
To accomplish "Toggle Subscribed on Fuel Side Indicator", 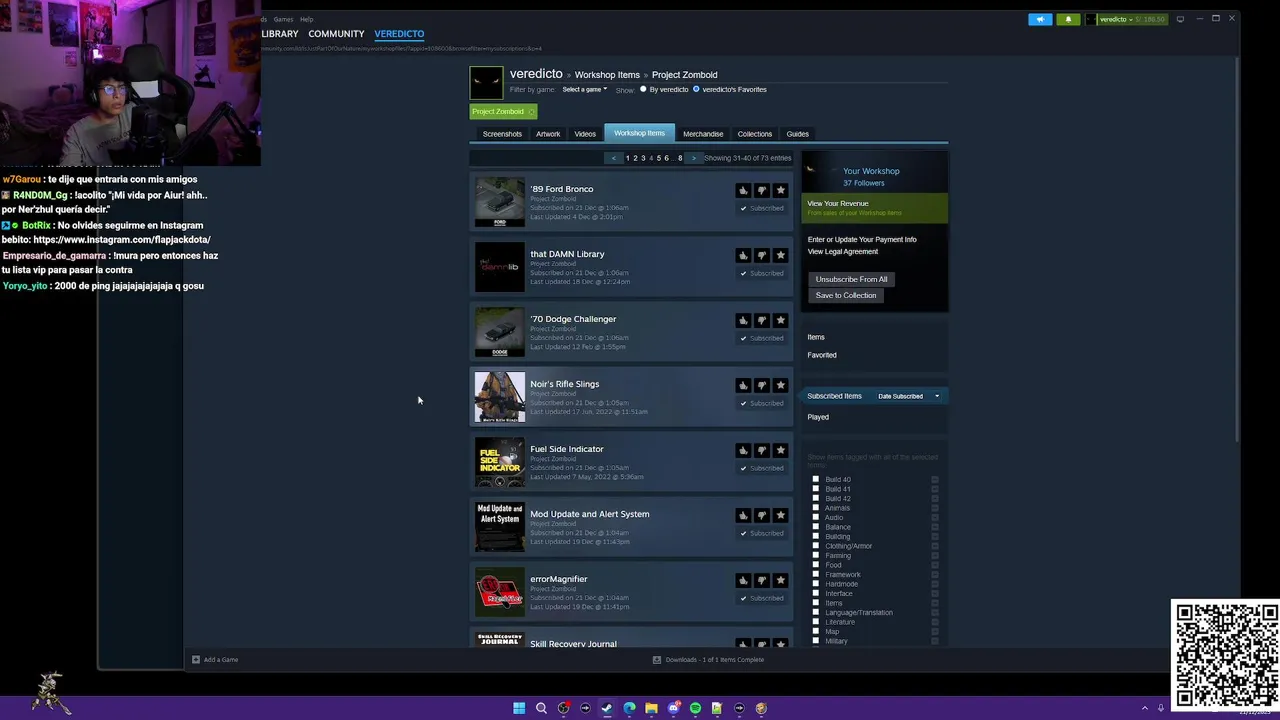I will point(762,468).
